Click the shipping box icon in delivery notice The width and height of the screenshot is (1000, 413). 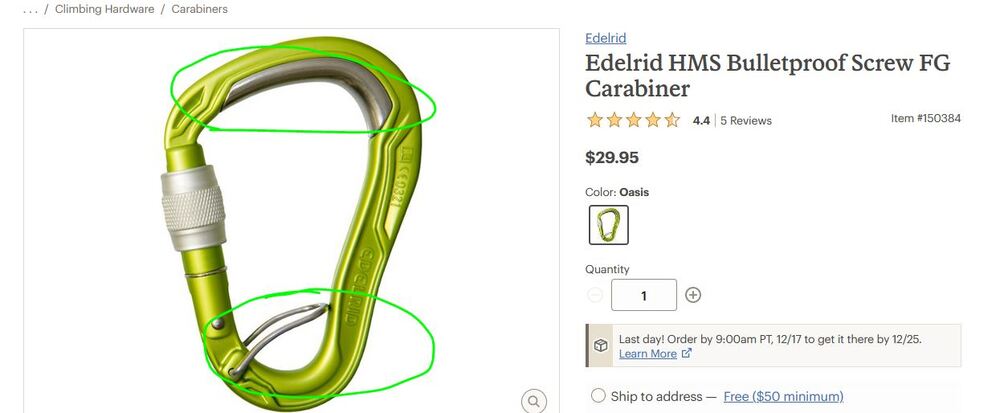pos(601,345)
